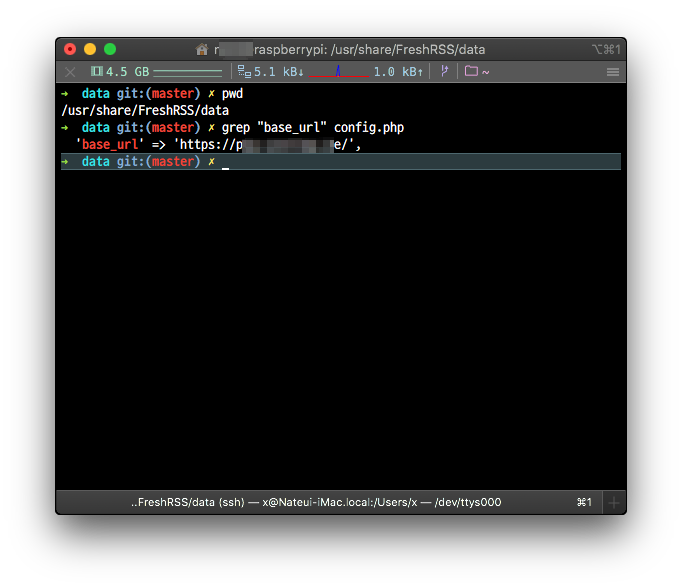Click the git branch icon in status bar
Image resolution: width=682 pixels, height=588 pixels.
click(444, 71)
